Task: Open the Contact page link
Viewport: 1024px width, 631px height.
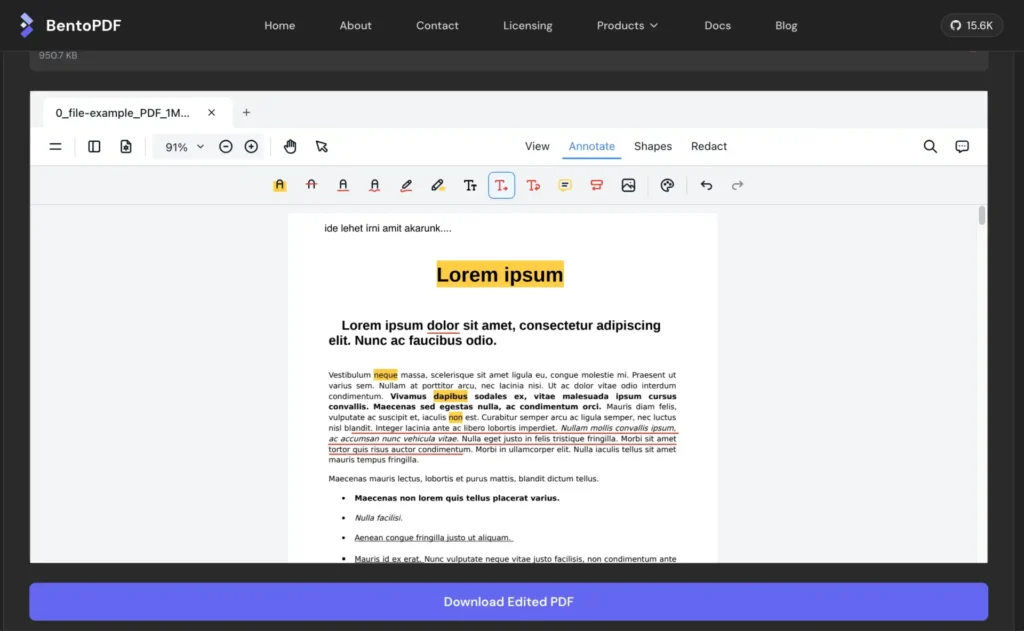Action: coord(438,25)
